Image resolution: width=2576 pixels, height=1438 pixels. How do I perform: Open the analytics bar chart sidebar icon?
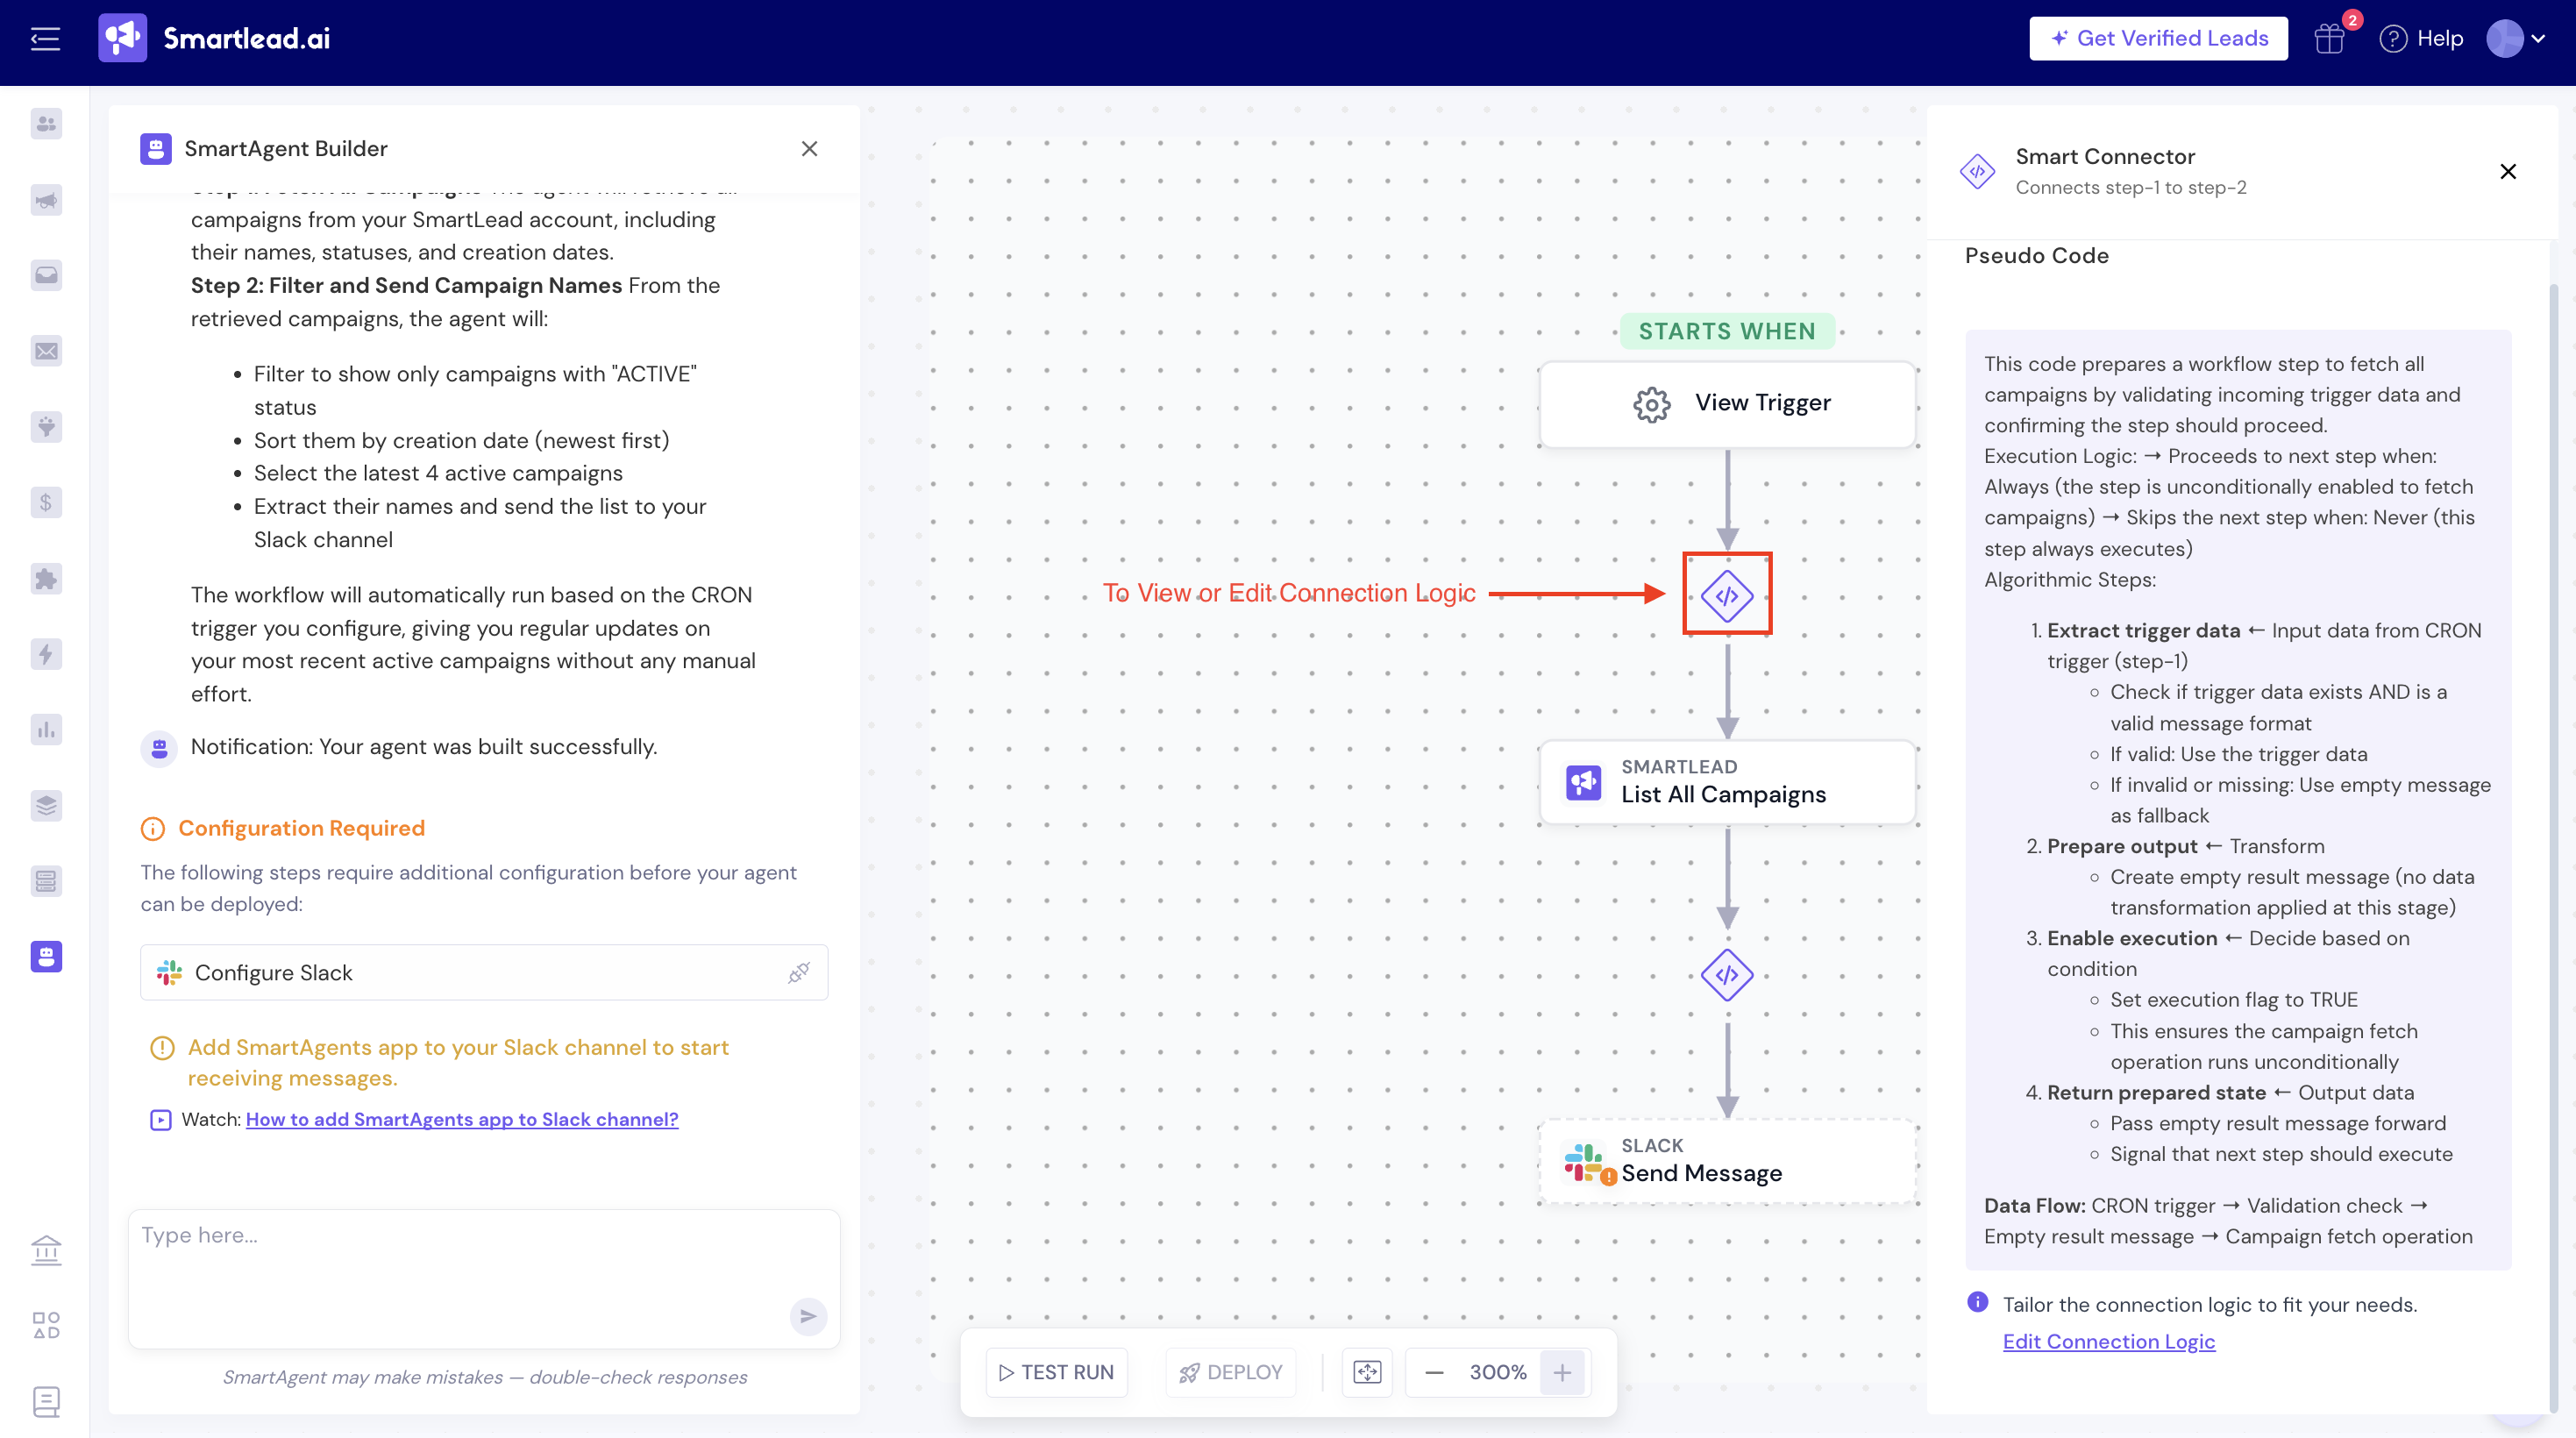click(46, 730)
